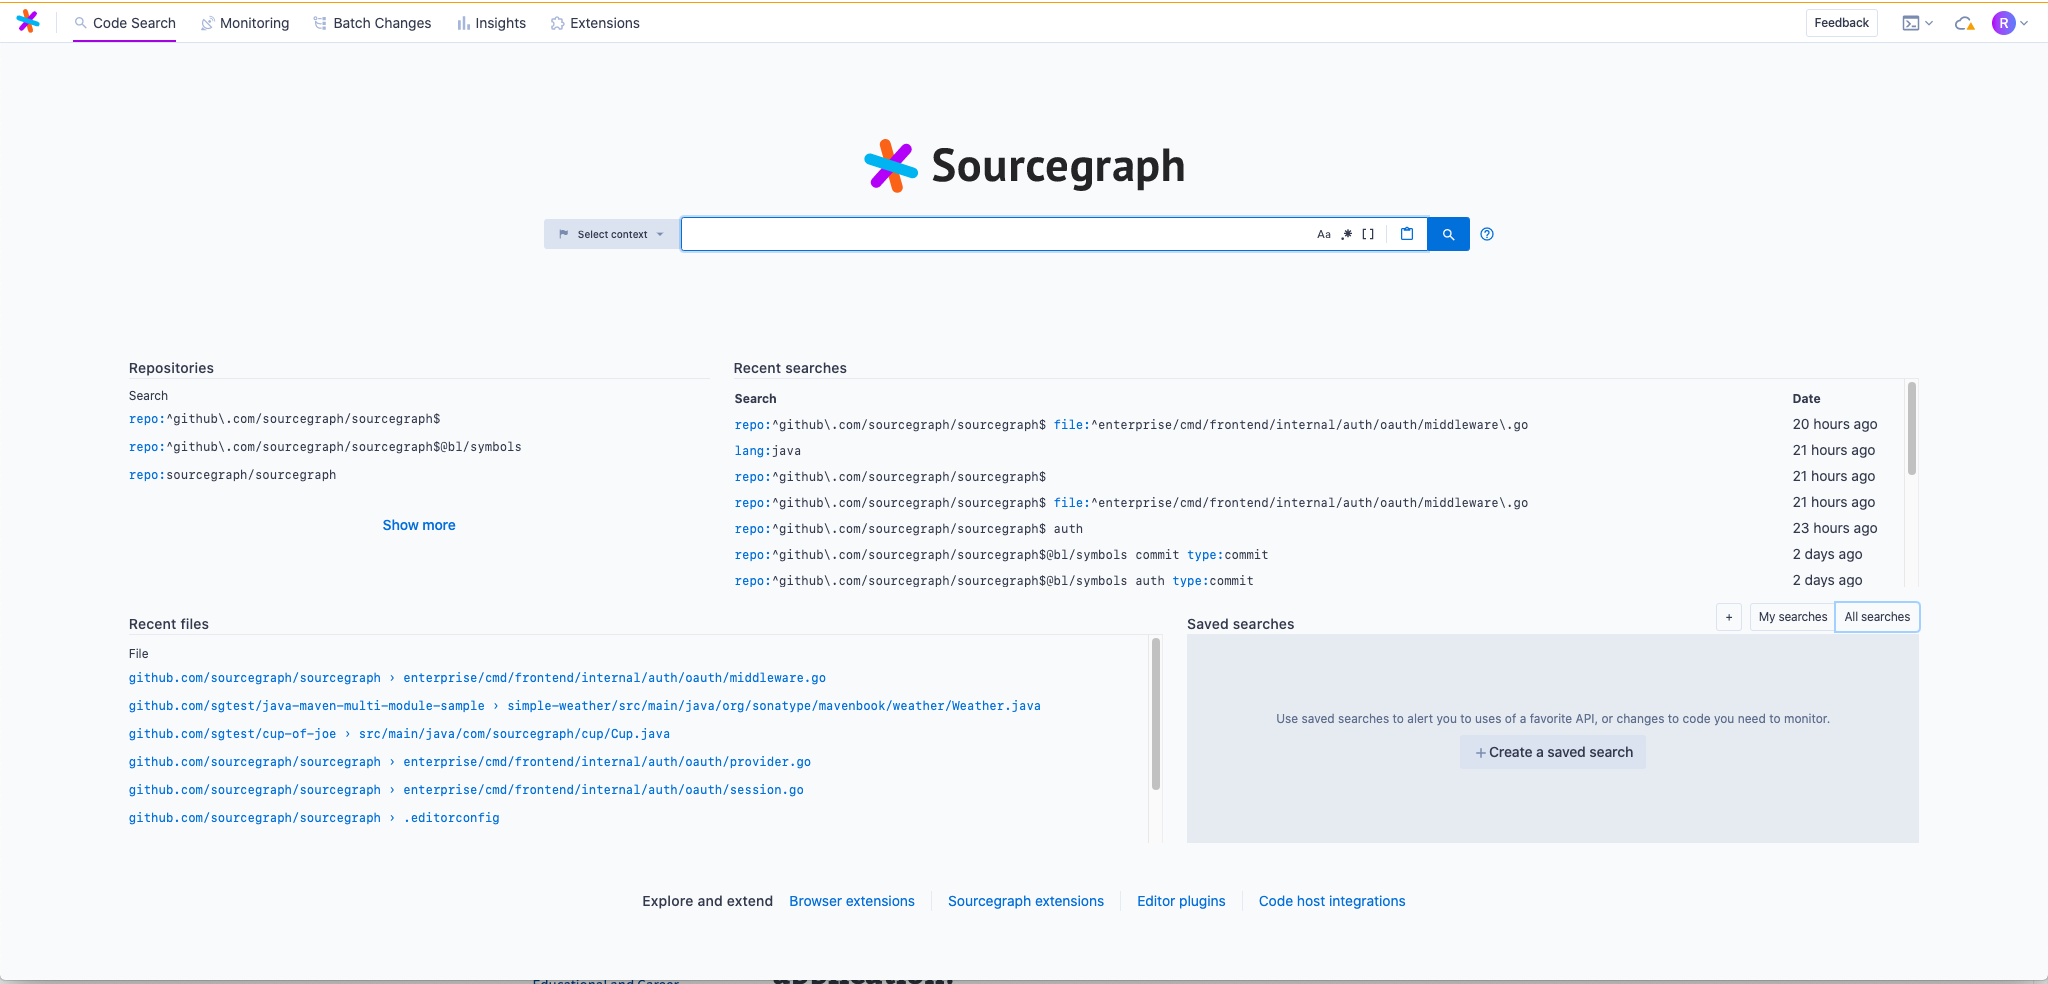Click the clipboard copy-query icon

[1407, 234]
